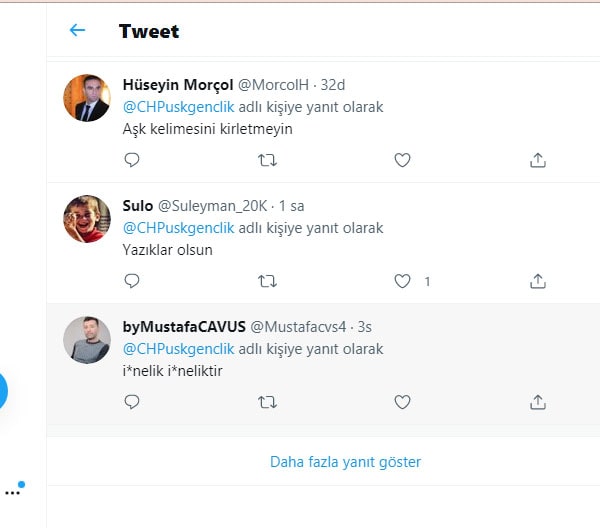Open Sulo's profile avatar
The height and width of the screenshot is (528, 600).
pyautogui.click(x=87, y=219)
